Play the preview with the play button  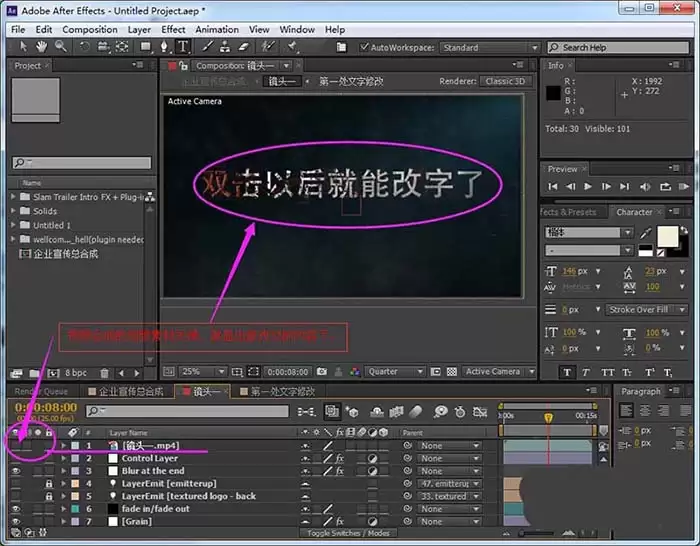[x=588, y=187]
